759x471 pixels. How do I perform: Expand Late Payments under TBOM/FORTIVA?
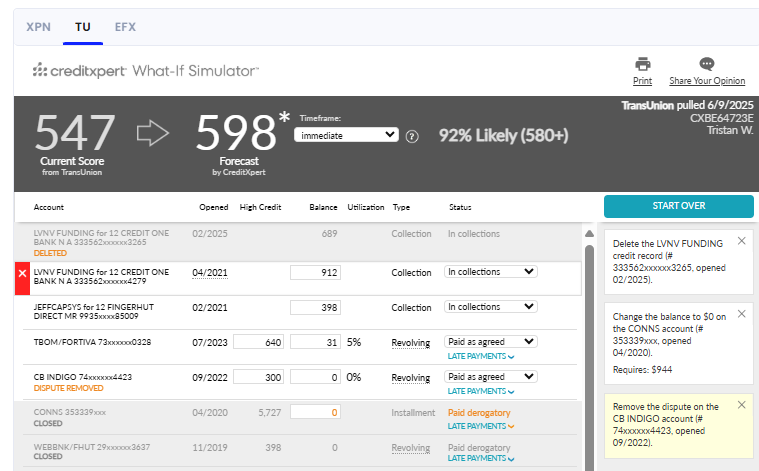pyautogui.click(x=481, y=355)
